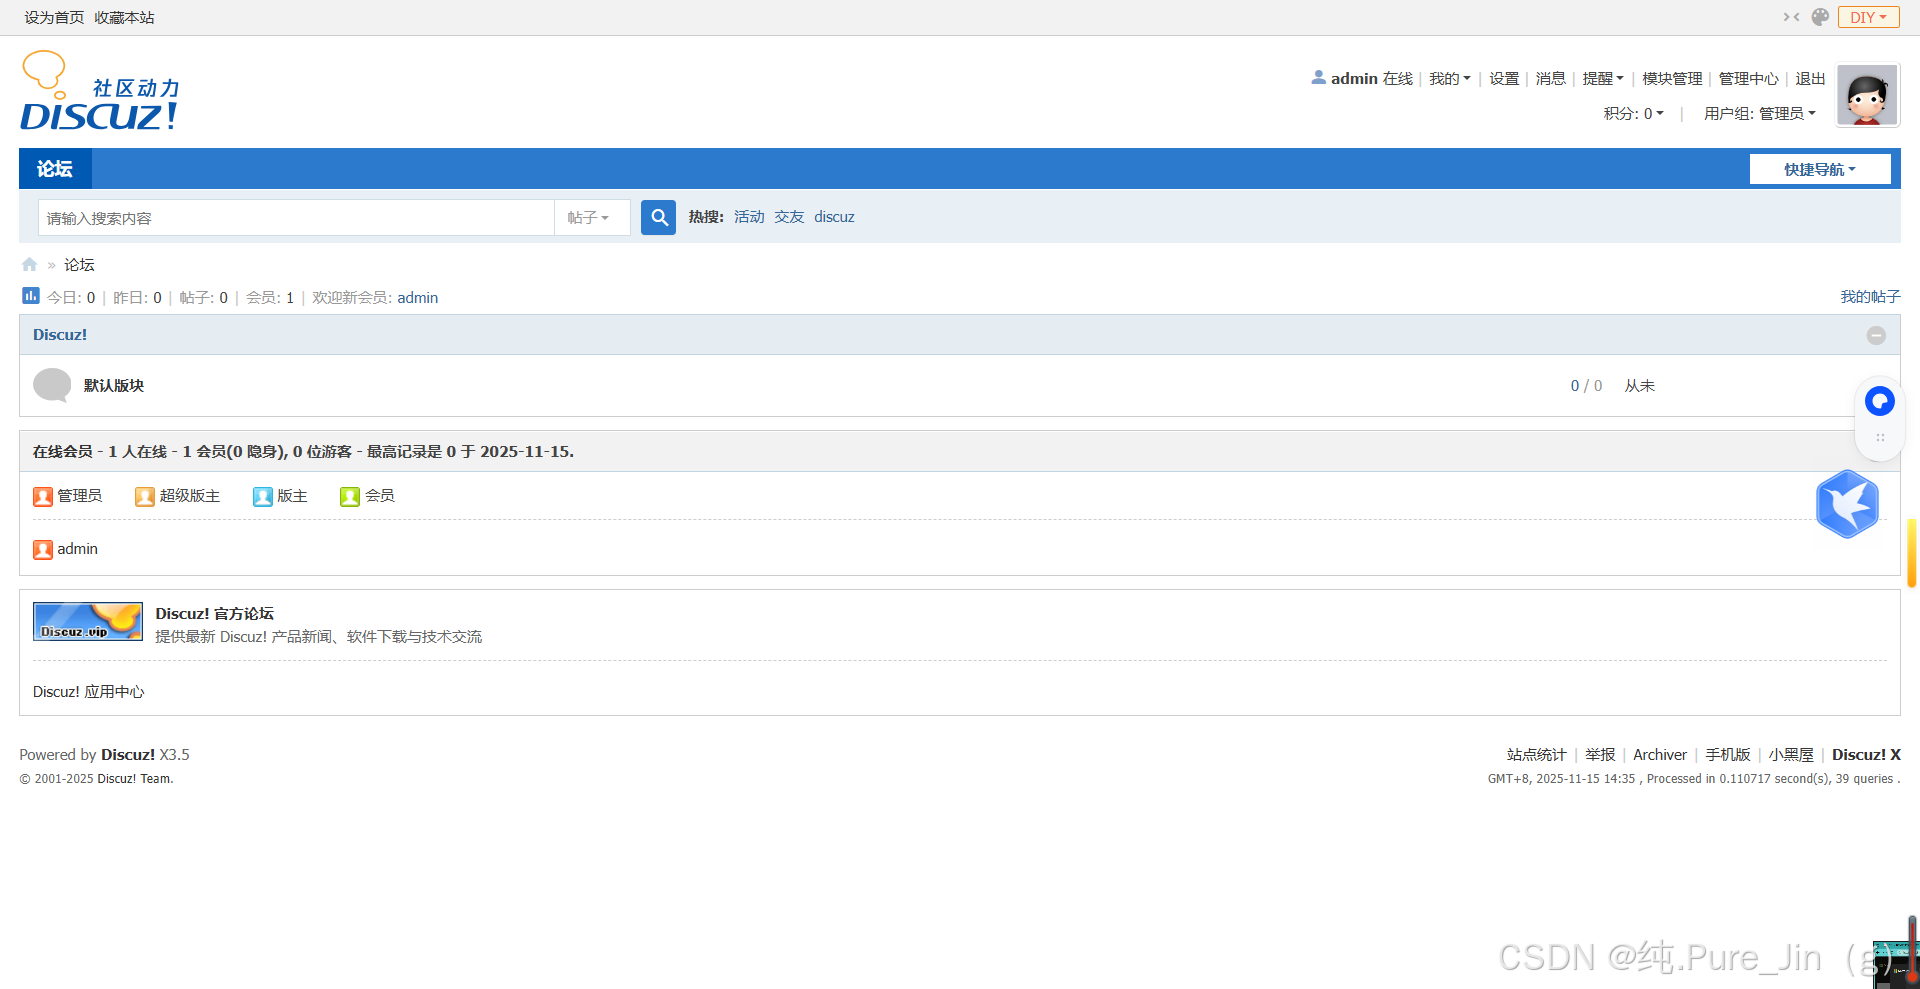Click the admin user icon in header
The width and height of the screenshot is (1920, 989).
click(1319, 77)
